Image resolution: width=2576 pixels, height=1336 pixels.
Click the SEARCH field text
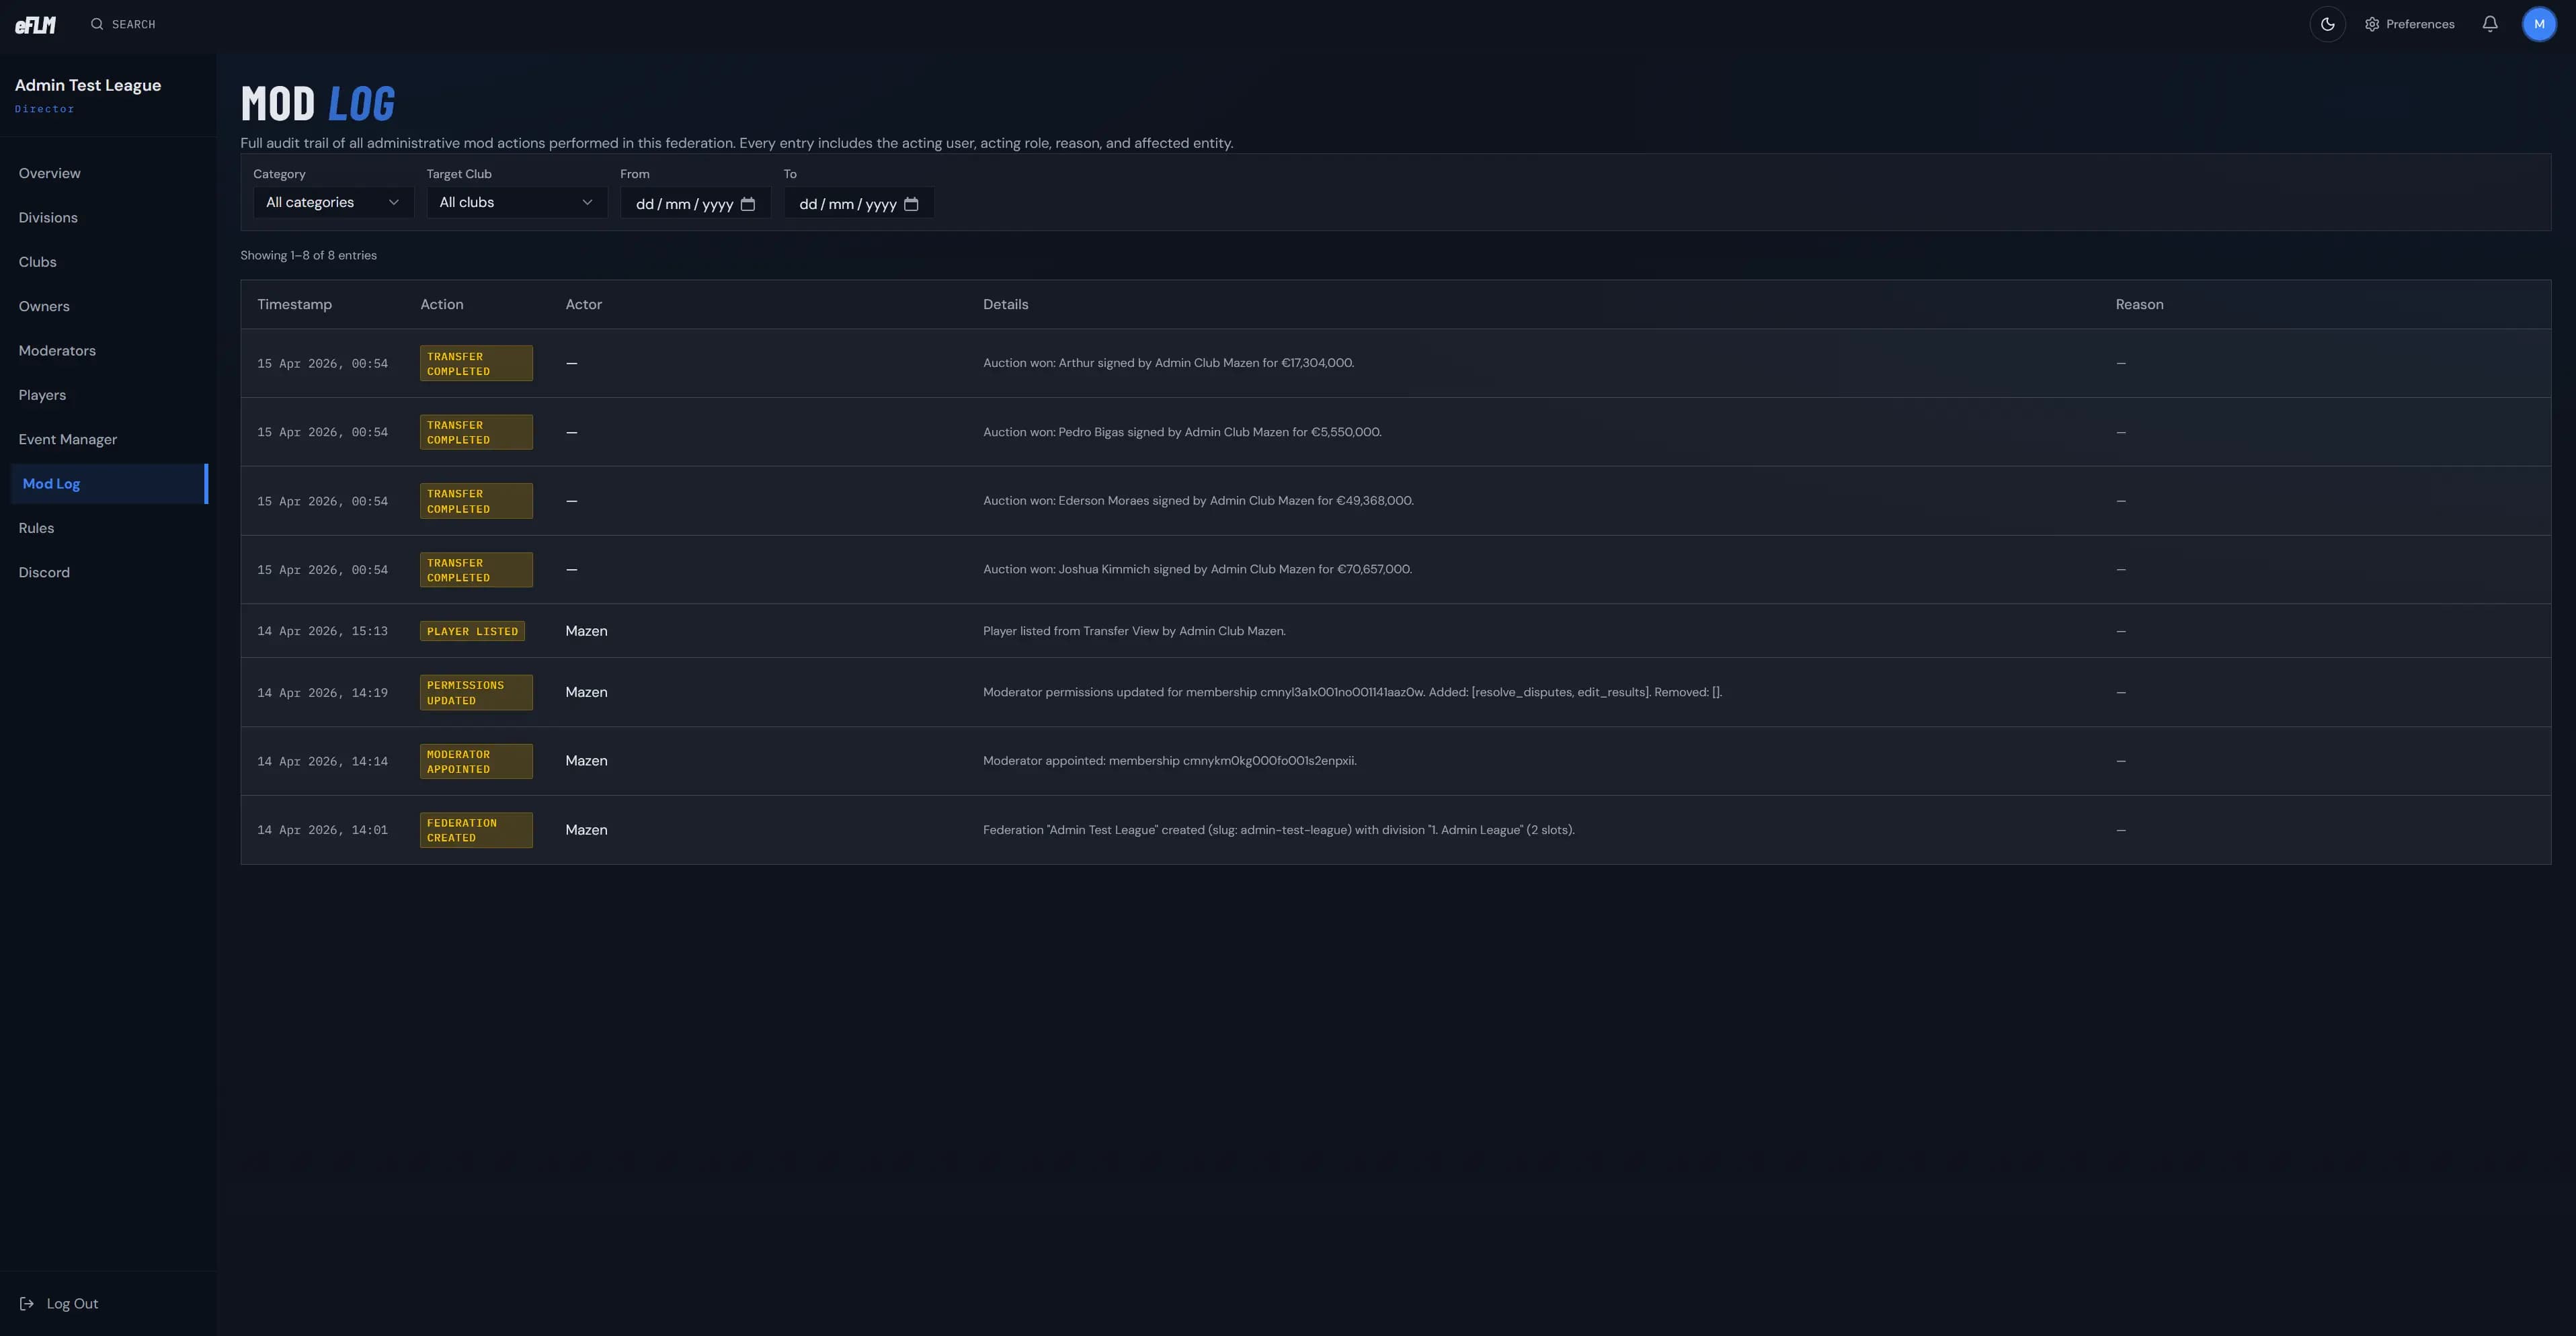pyautogui.click(x=133, y=24)
